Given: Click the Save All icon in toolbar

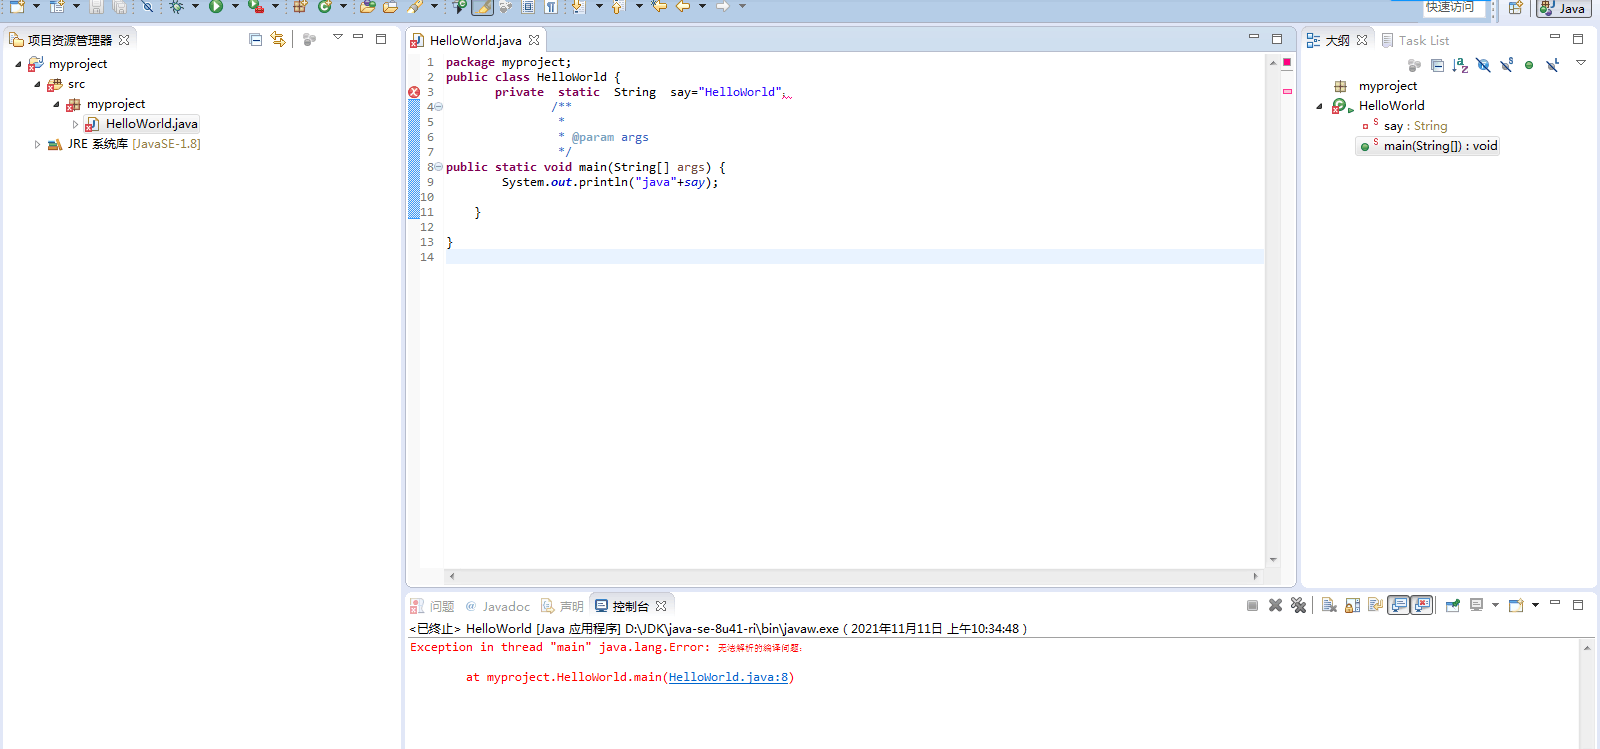Looking at the screenshot, I should pos(119,7).
